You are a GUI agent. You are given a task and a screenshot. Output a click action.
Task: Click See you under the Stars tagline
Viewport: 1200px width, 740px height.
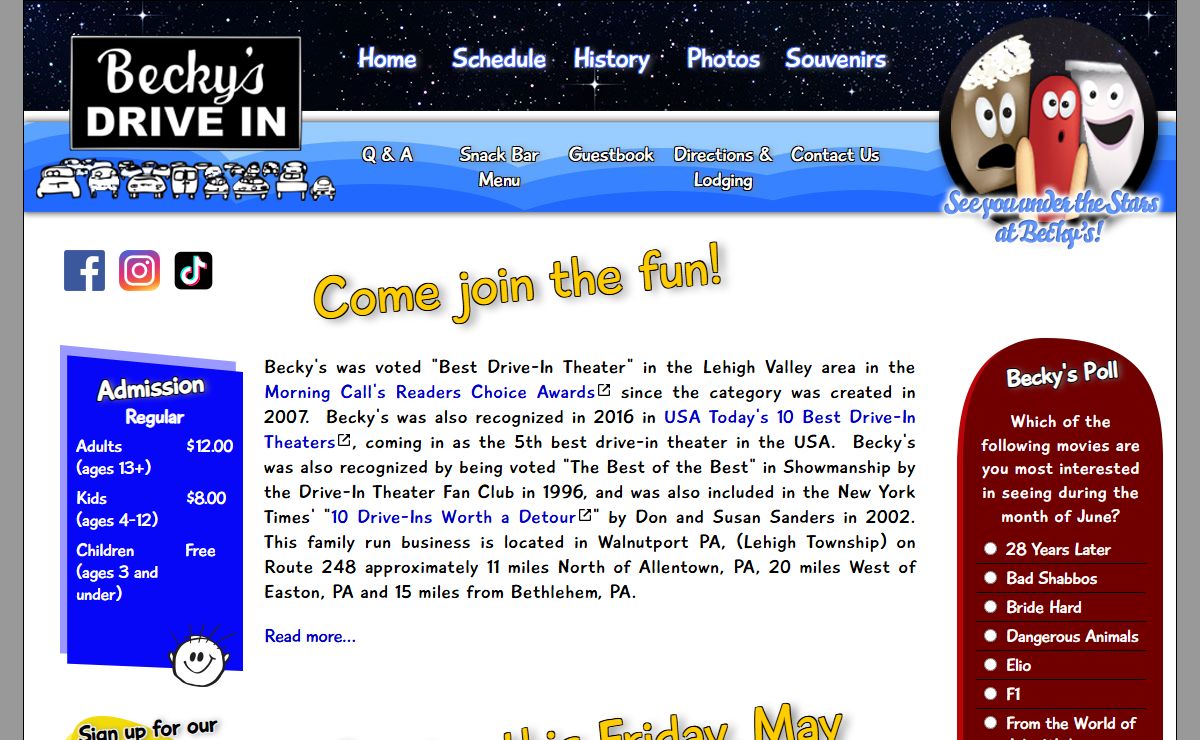pyautogui.click(x=1050, y=218)
